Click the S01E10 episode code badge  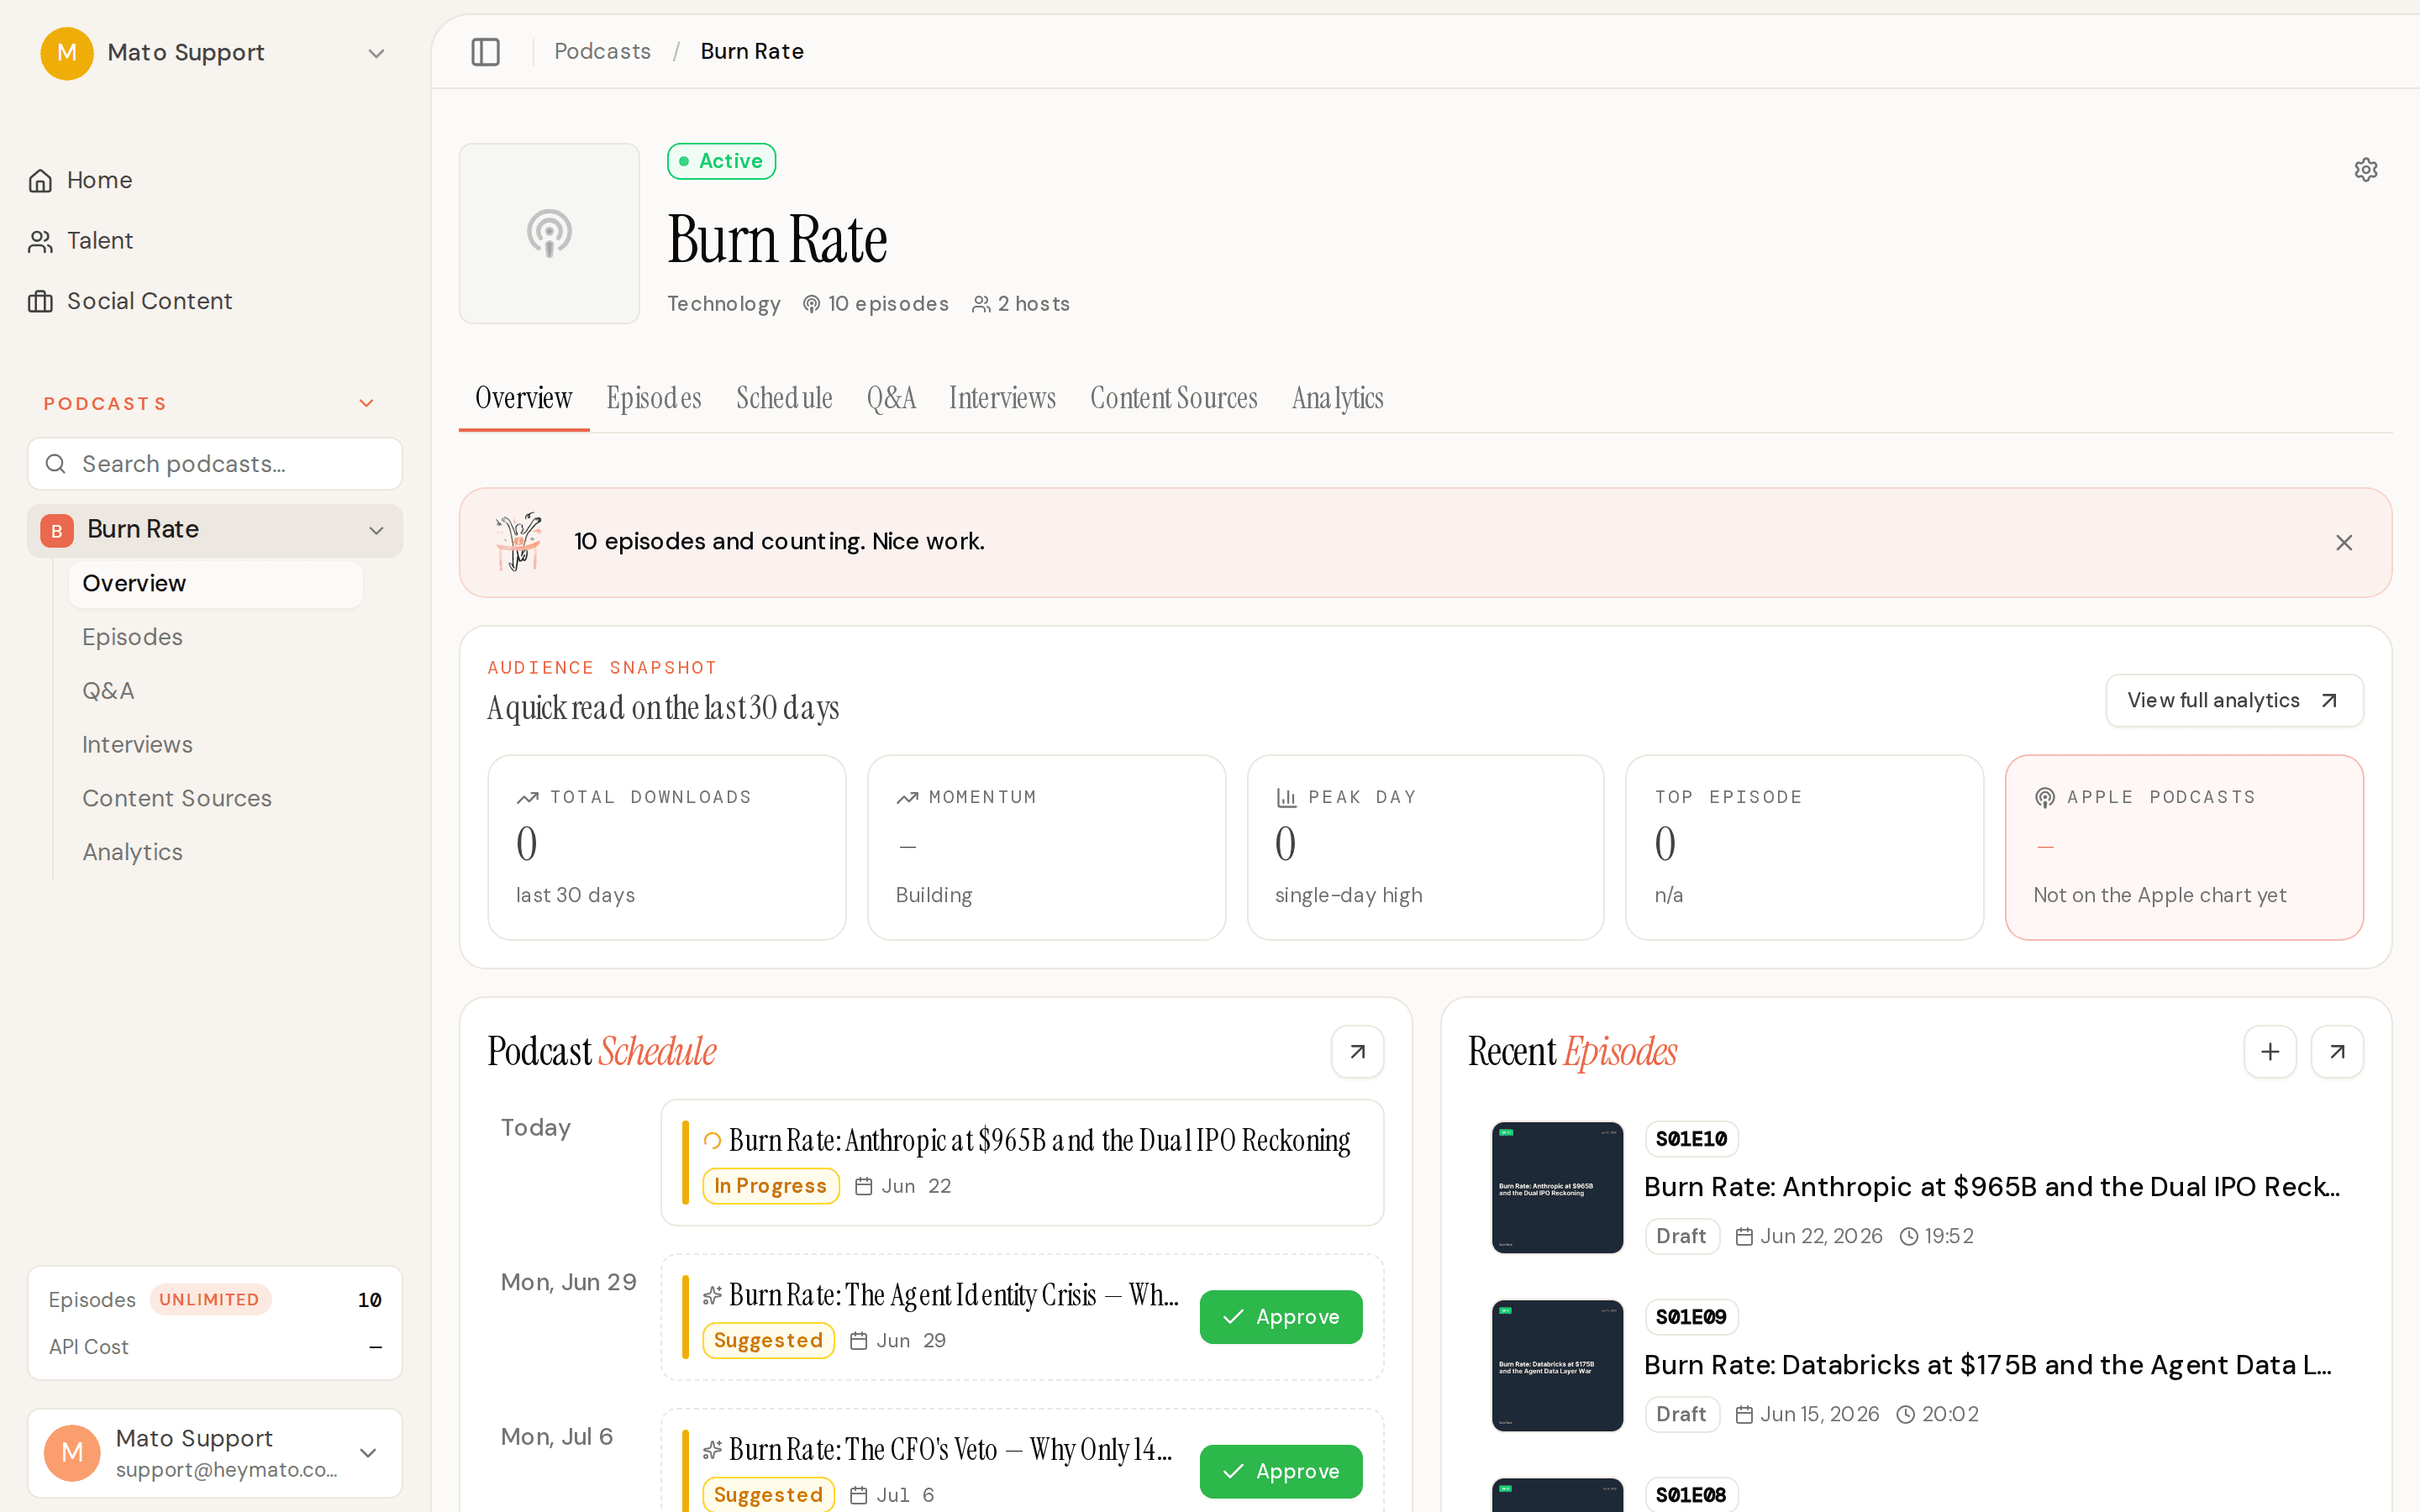[1691, 1139]
